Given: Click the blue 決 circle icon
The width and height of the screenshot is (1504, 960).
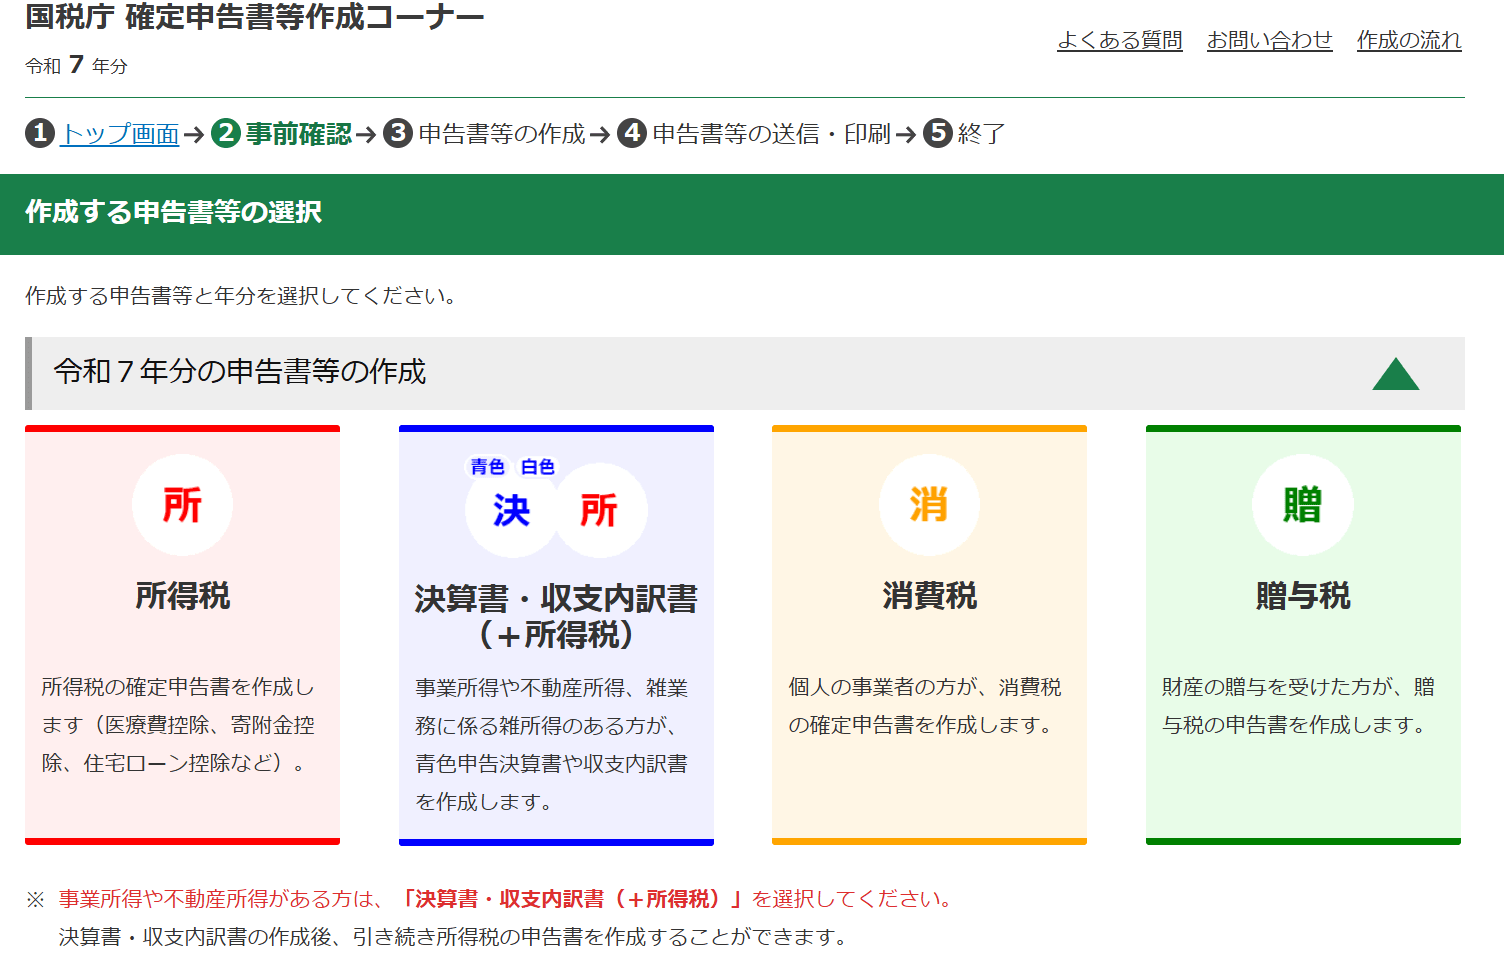Looking at the screenshot, I should pyautogui.click(x=511, y=511).
